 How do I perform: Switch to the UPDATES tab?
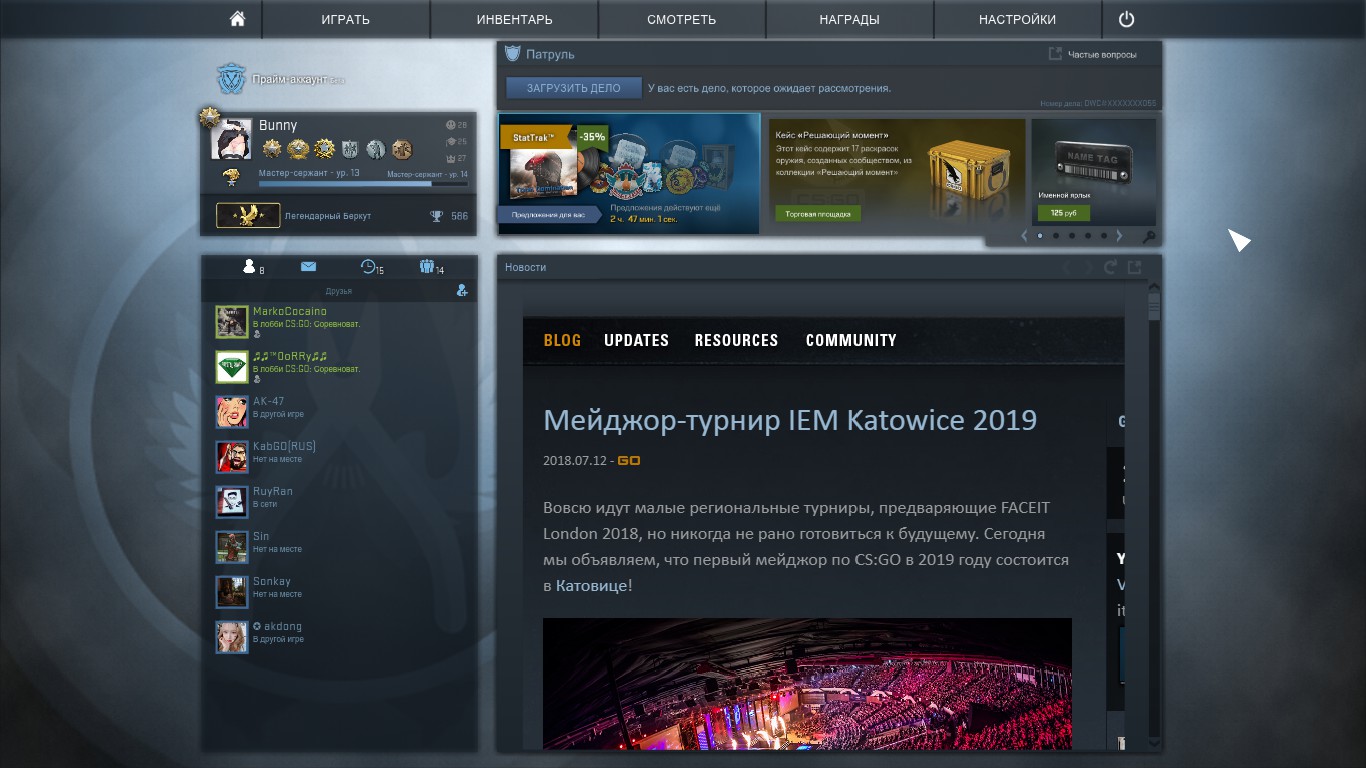point(636,340)
